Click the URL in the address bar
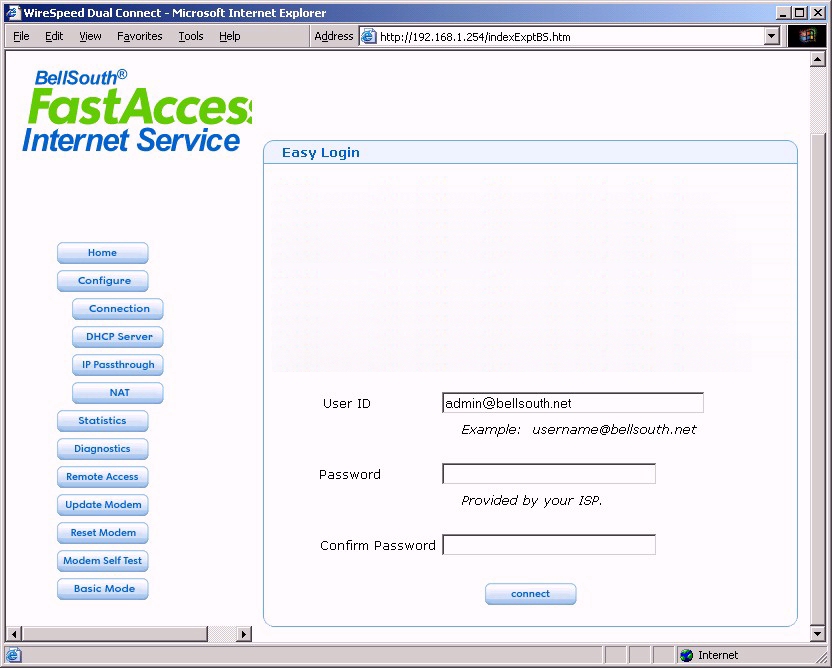 pyautogui.click(x=475, y=37)
